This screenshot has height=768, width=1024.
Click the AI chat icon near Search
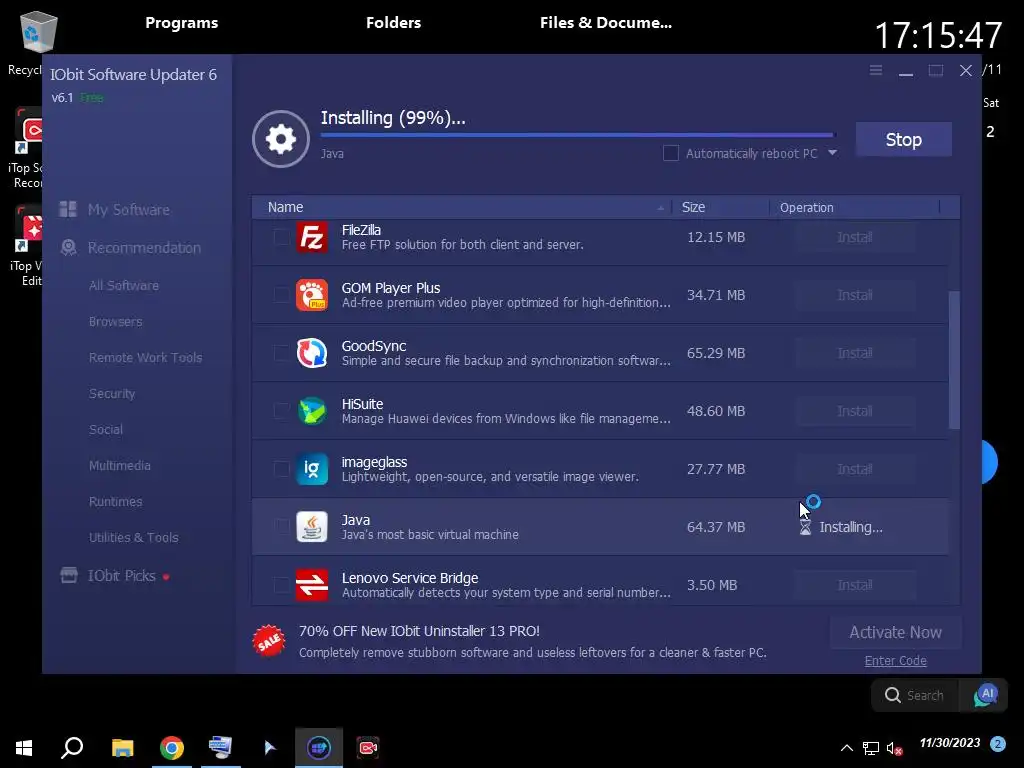tap(985, 696)
